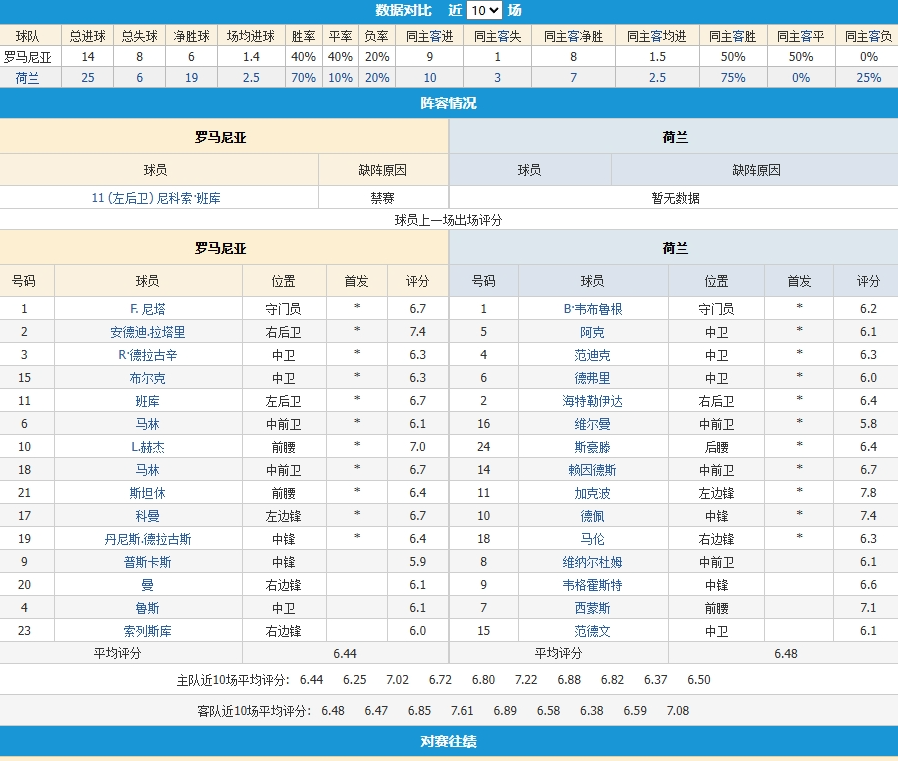The height and width of the screenshot is (761, 898).
Task: Open the recent matches count dropdown showing 10
Action: click(x=484, y=11)
